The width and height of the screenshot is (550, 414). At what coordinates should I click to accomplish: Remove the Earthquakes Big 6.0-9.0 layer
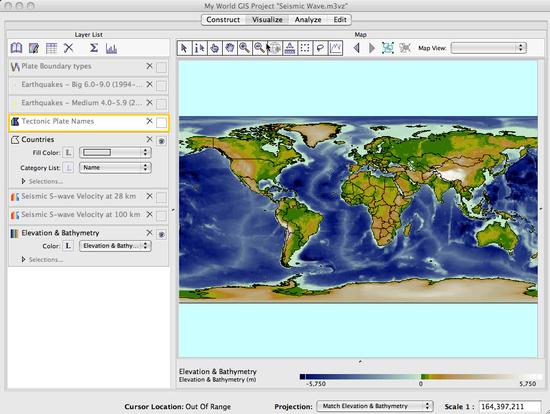pyautogui.click(x=149, y=84)
